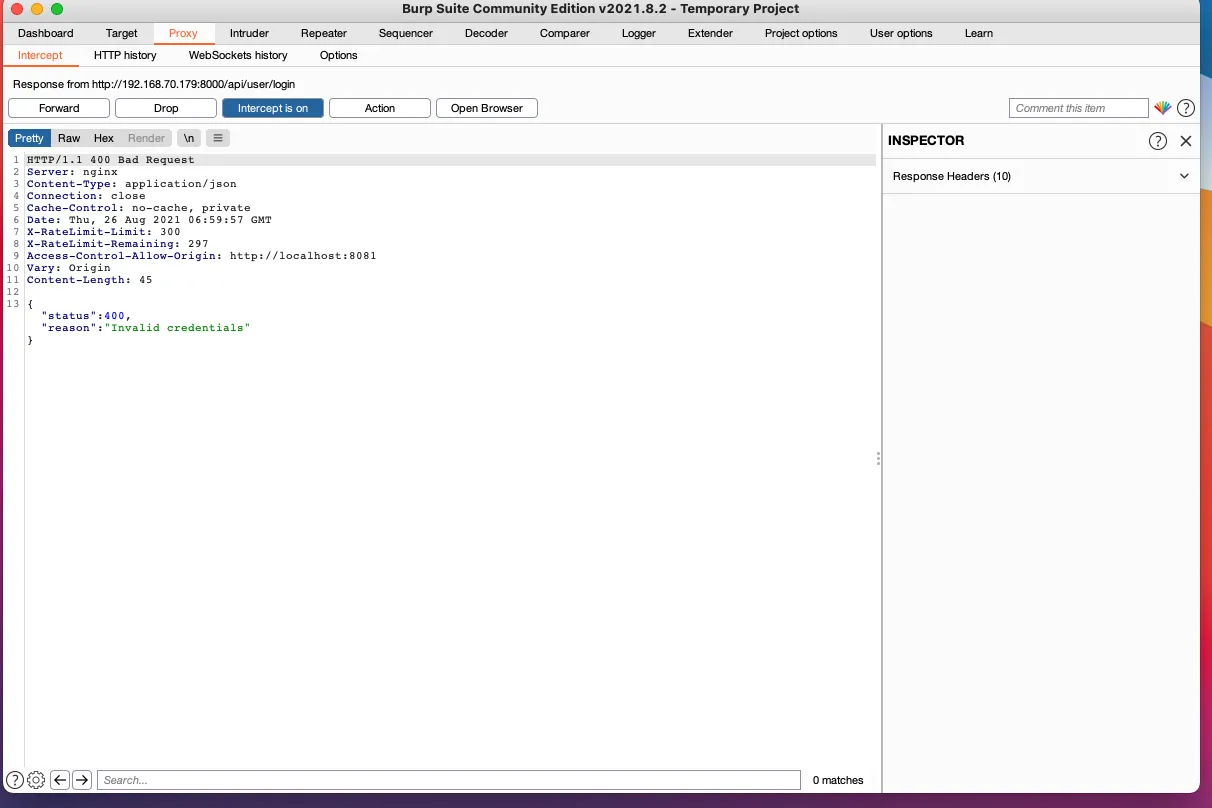Screen dimensions: 1212x808
Task: Open the proxy Options sub-tab
Action: [339, 55]
